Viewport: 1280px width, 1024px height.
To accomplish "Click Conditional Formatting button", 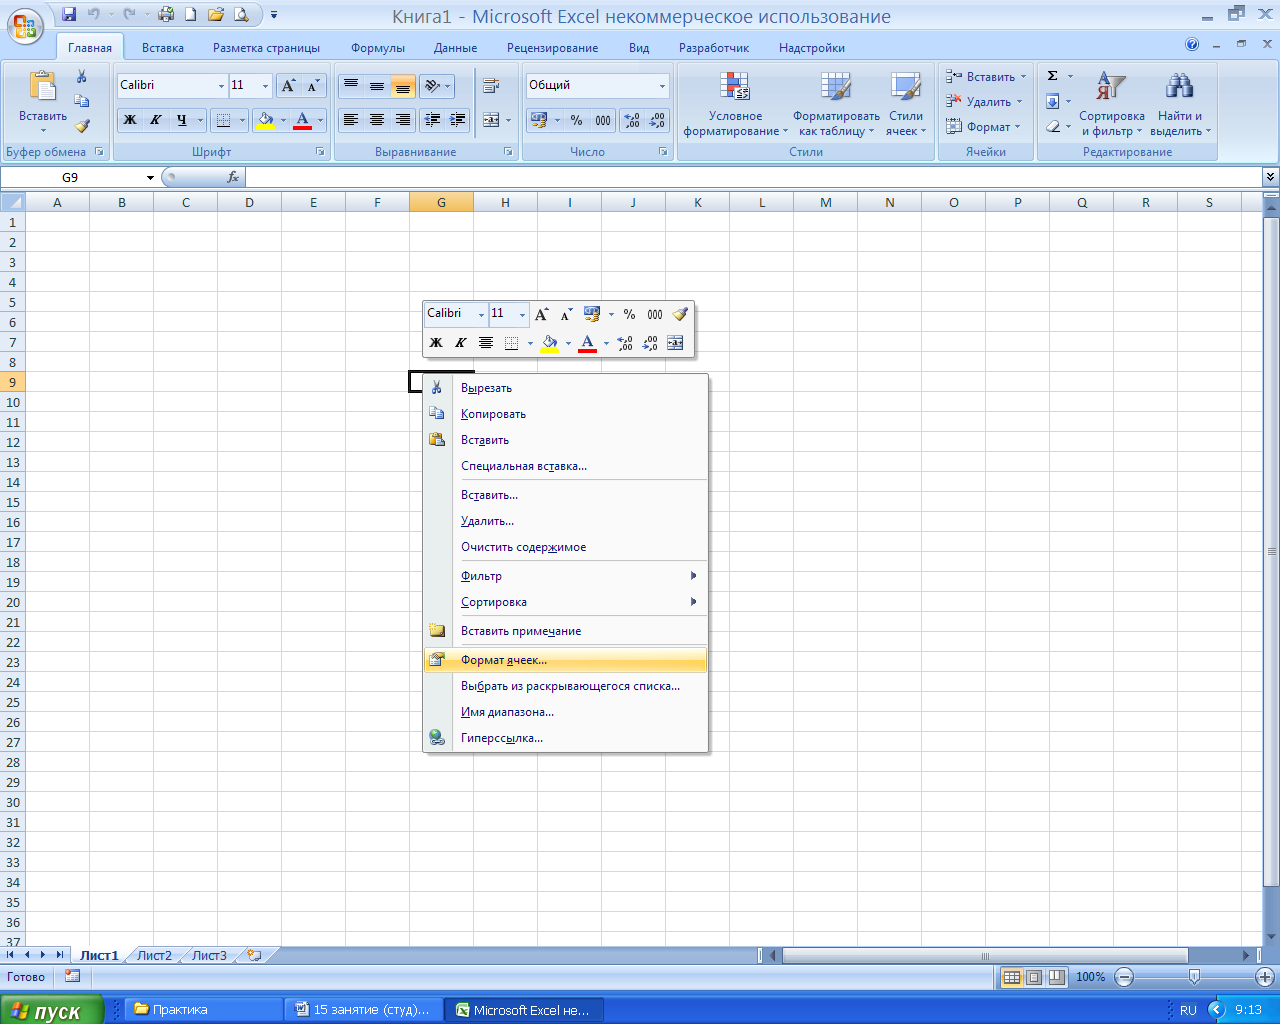I will tap(735, 104).
